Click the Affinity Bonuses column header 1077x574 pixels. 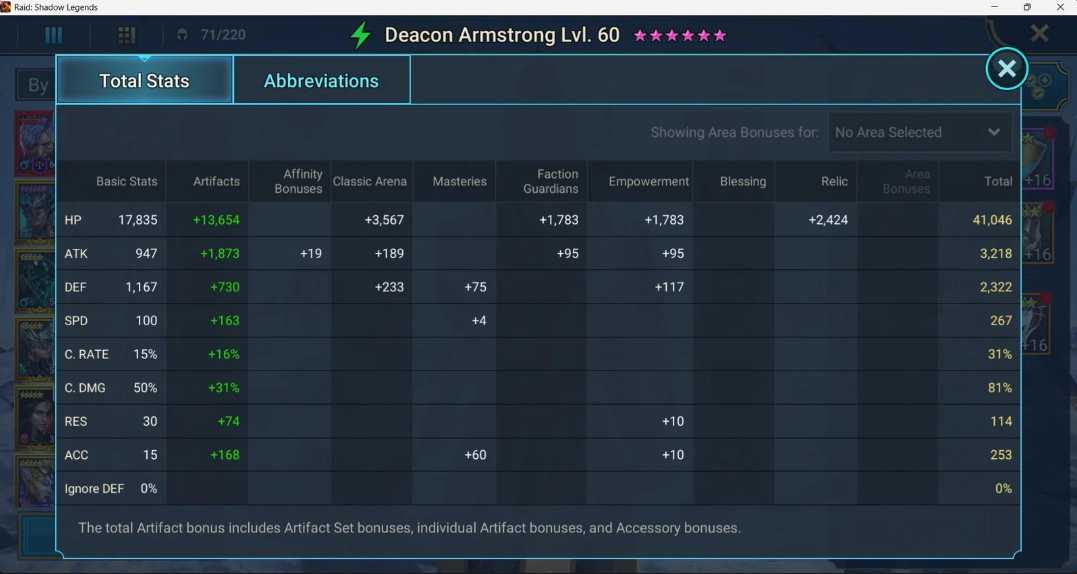(x=298, y=181)
